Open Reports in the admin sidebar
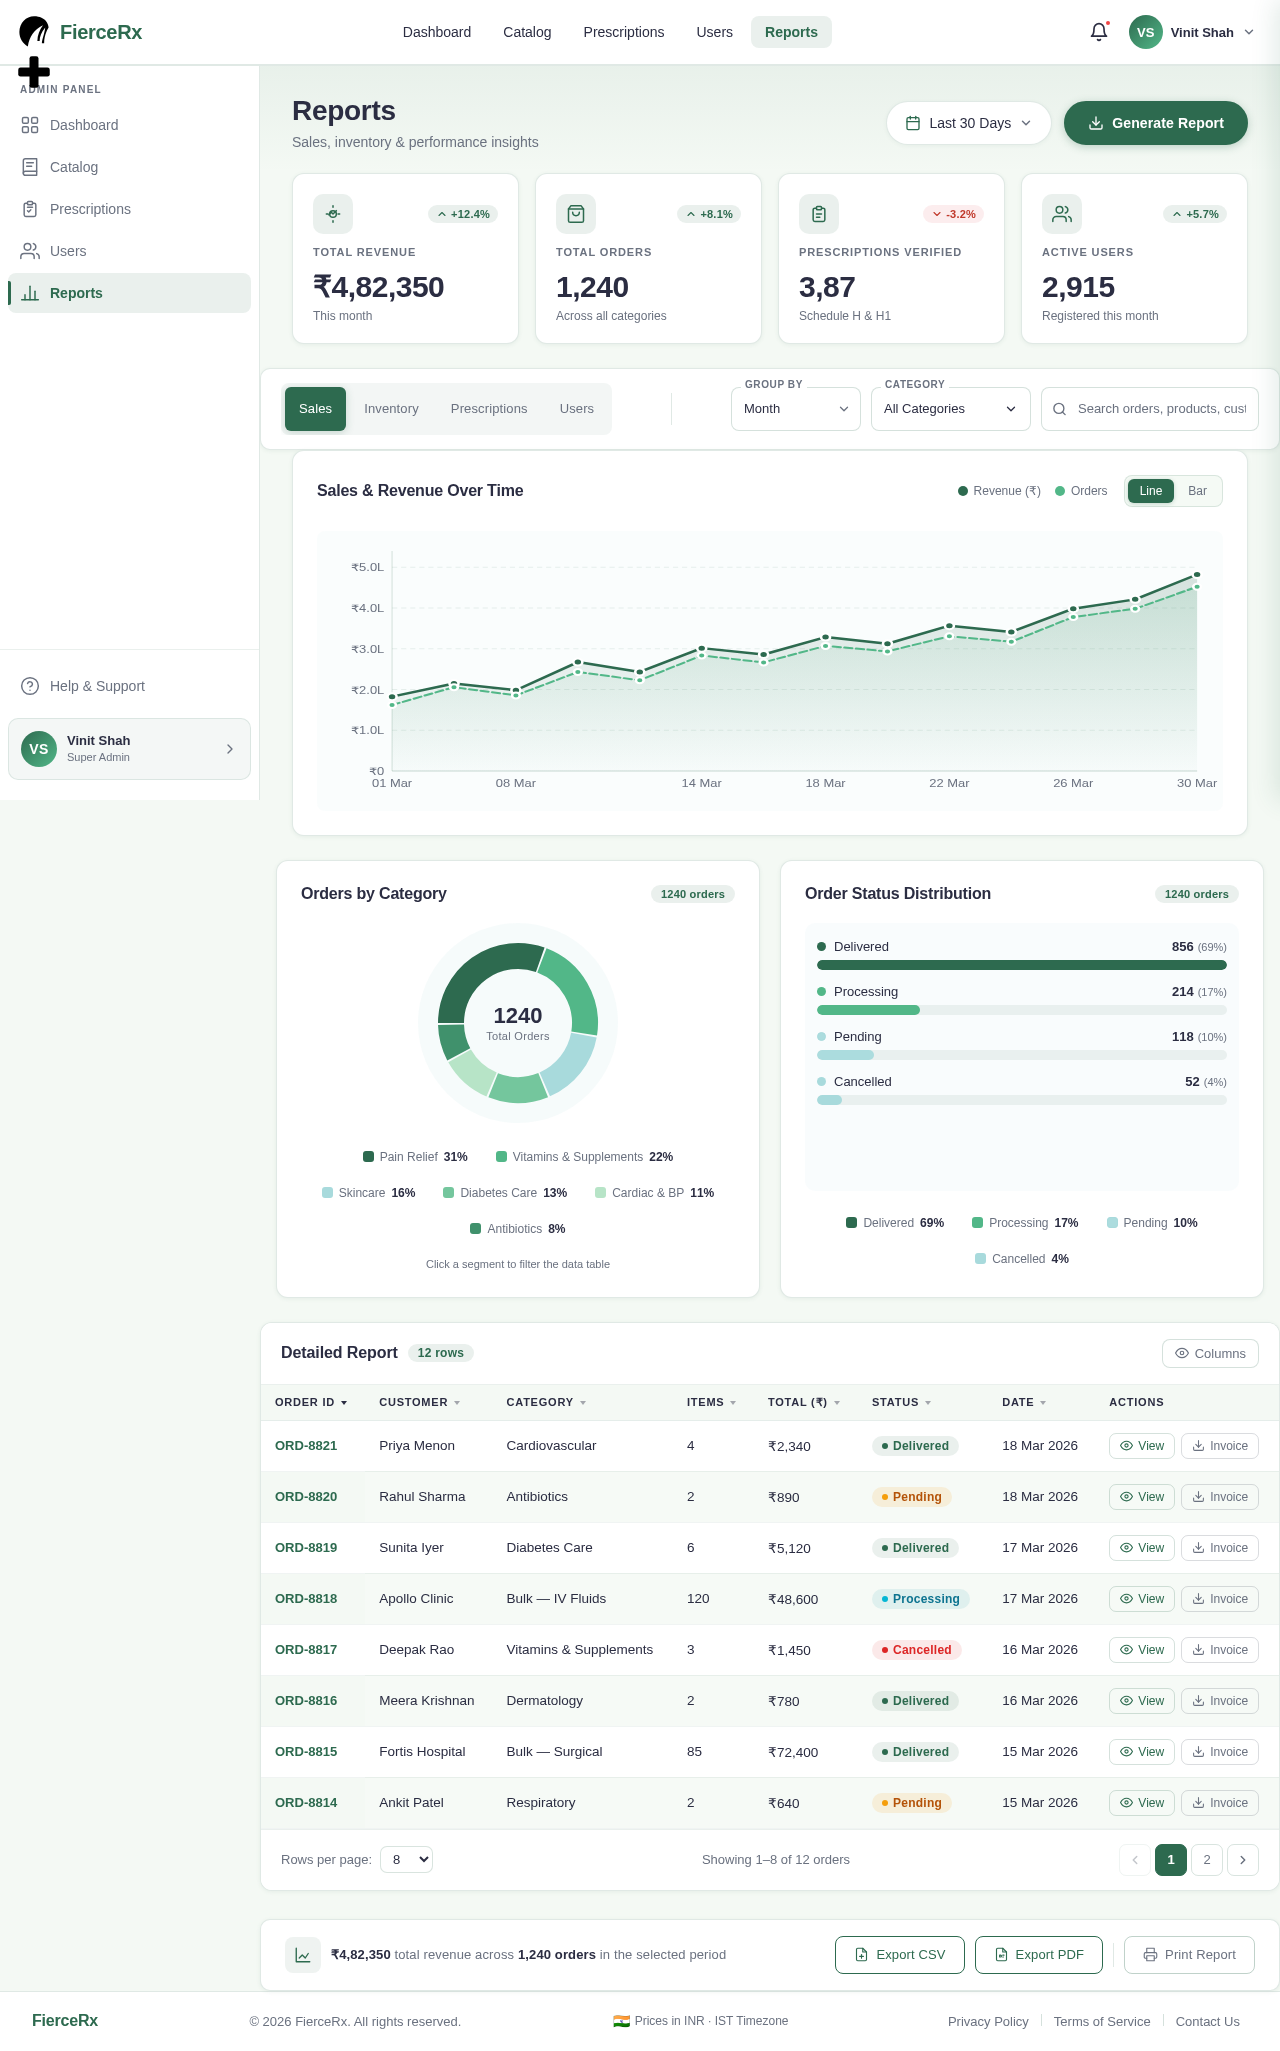Image resolution: width=1280 pixels, height=2051 pixels. 129,293
